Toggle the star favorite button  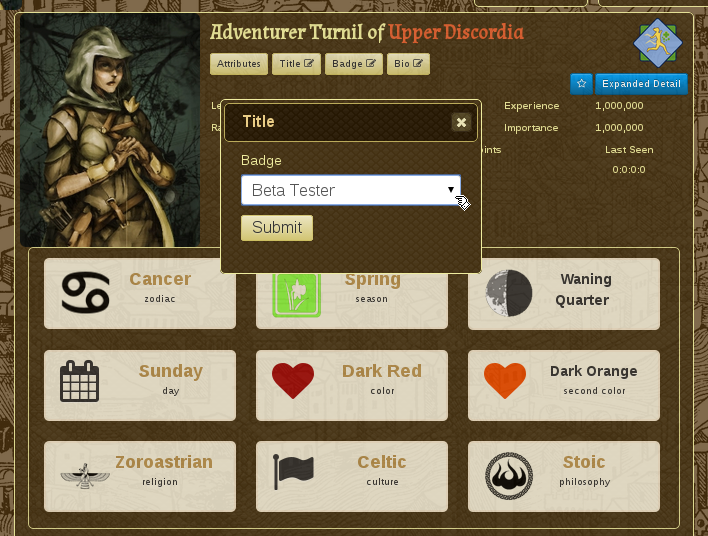581,84
